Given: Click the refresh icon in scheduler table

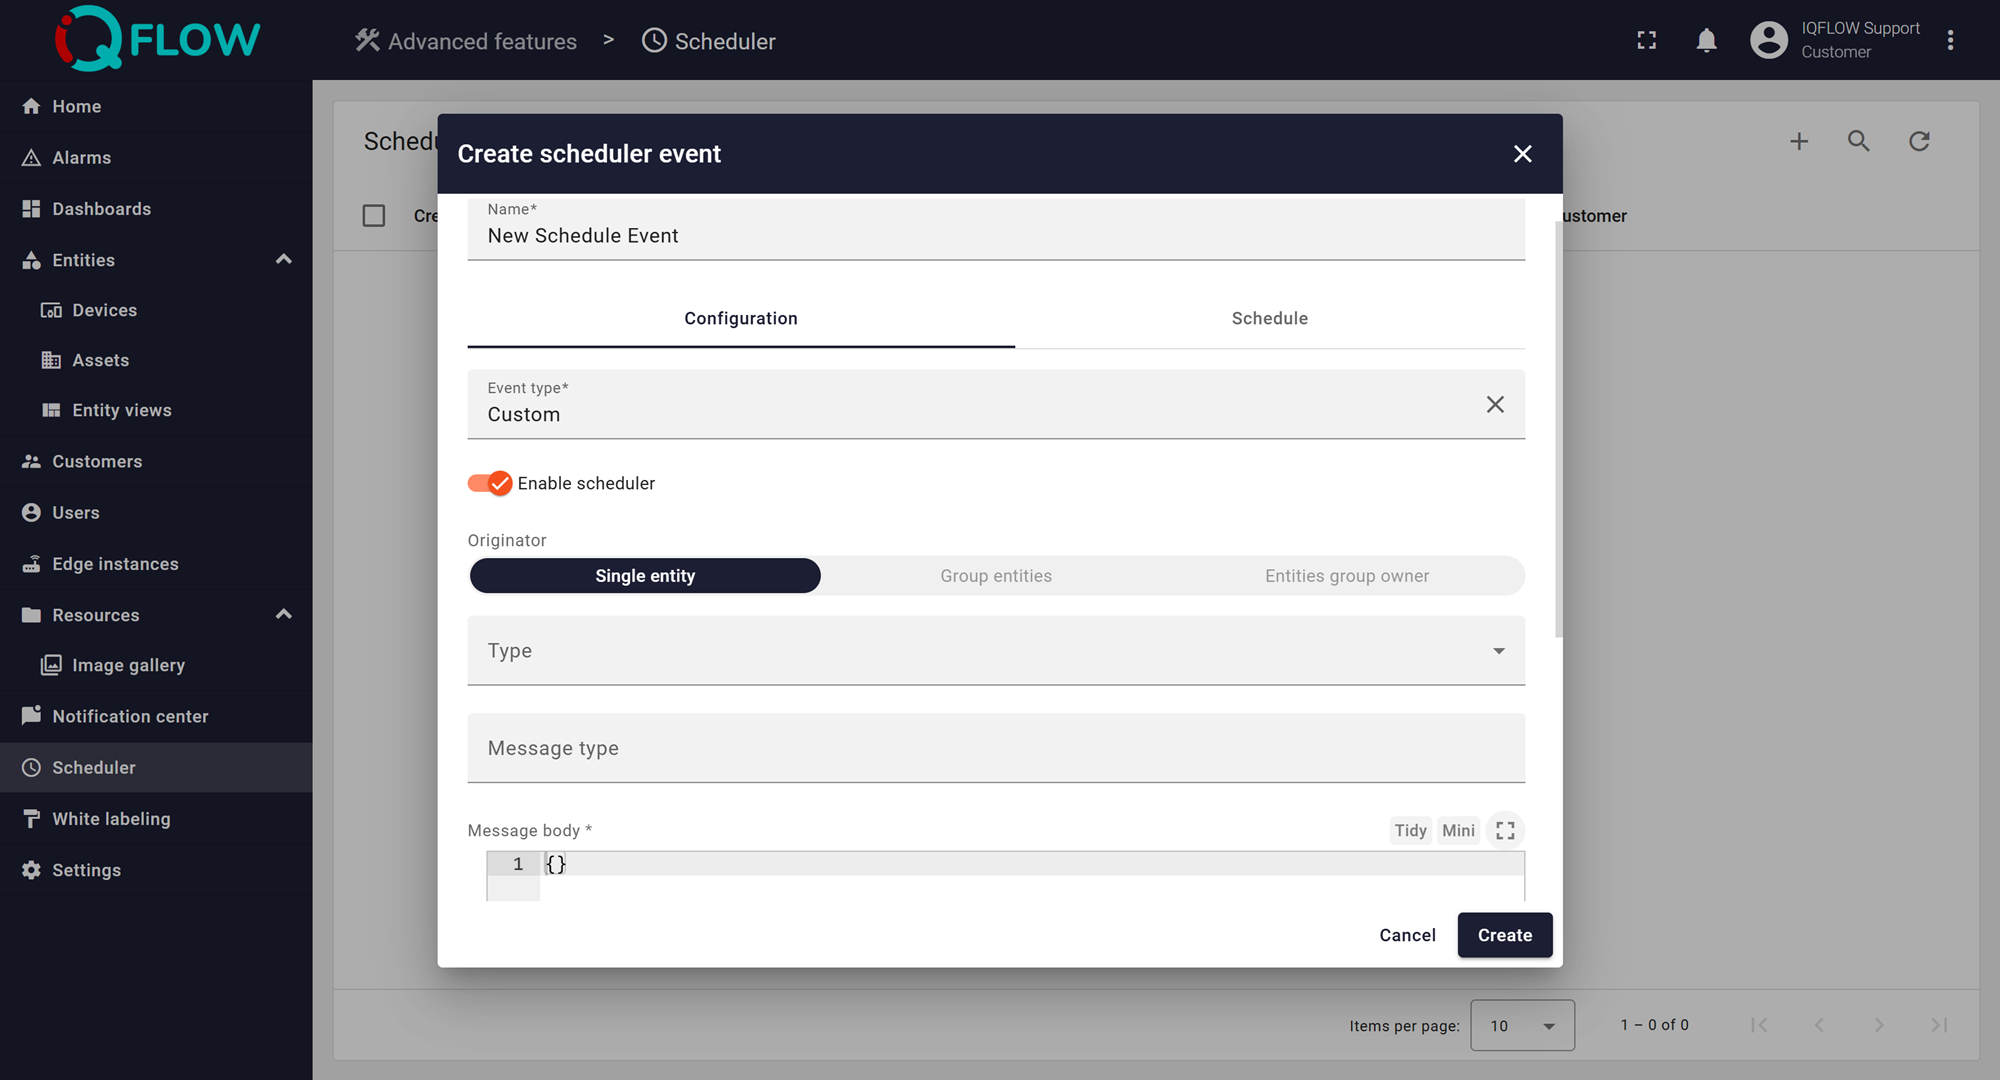Looking at the screenshot, I should (1918, 141).
